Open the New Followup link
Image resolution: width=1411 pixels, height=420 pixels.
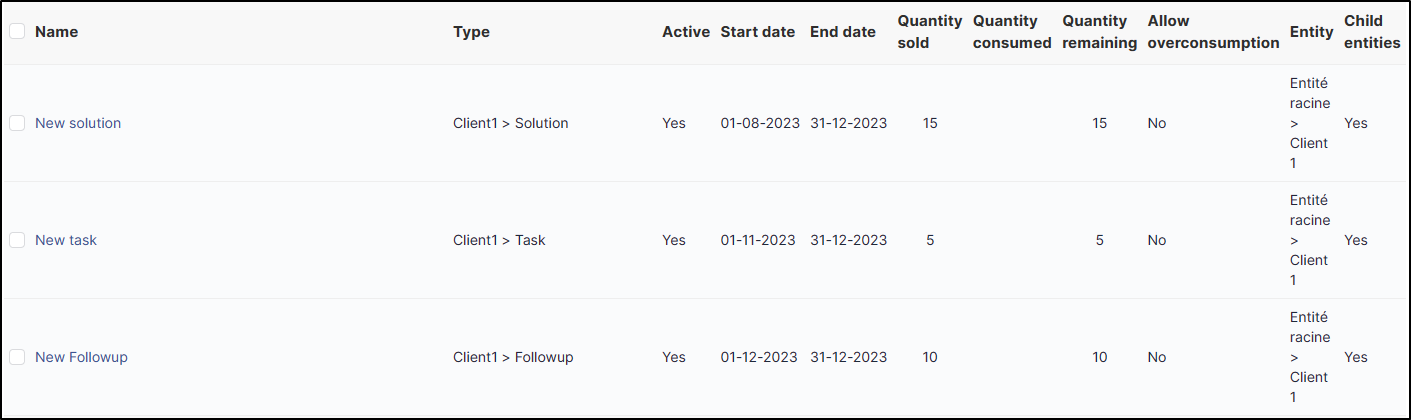pyautogui.click(x=81, y=357)
